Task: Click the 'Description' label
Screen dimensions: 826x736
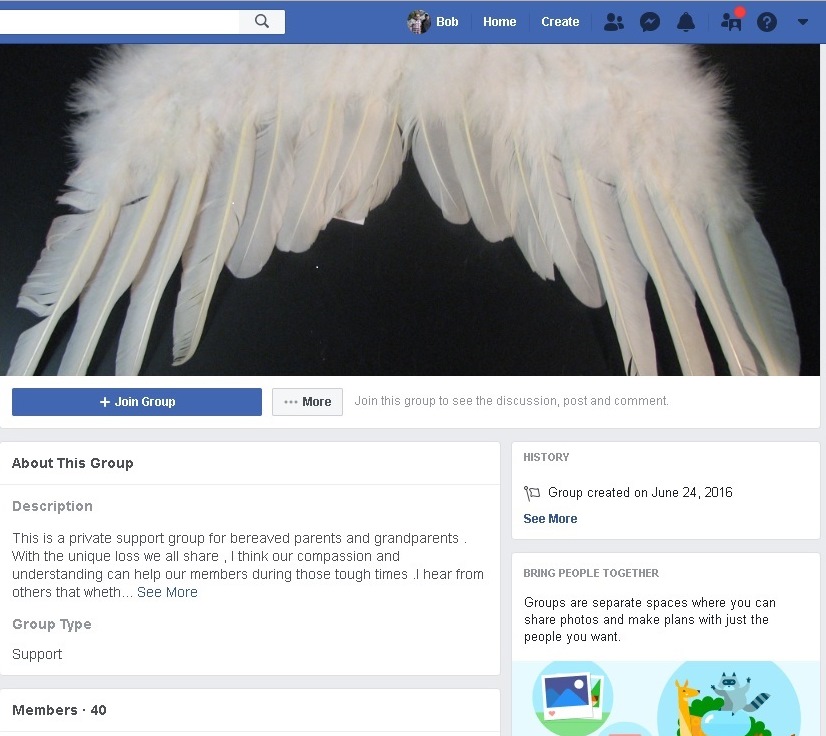Action: coord(52,506)
